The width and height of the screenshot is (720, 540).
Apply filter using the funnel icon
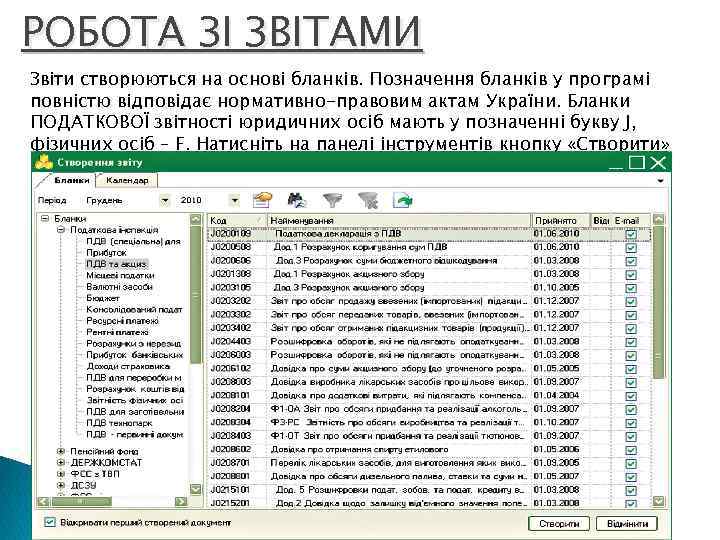point(332,200)
